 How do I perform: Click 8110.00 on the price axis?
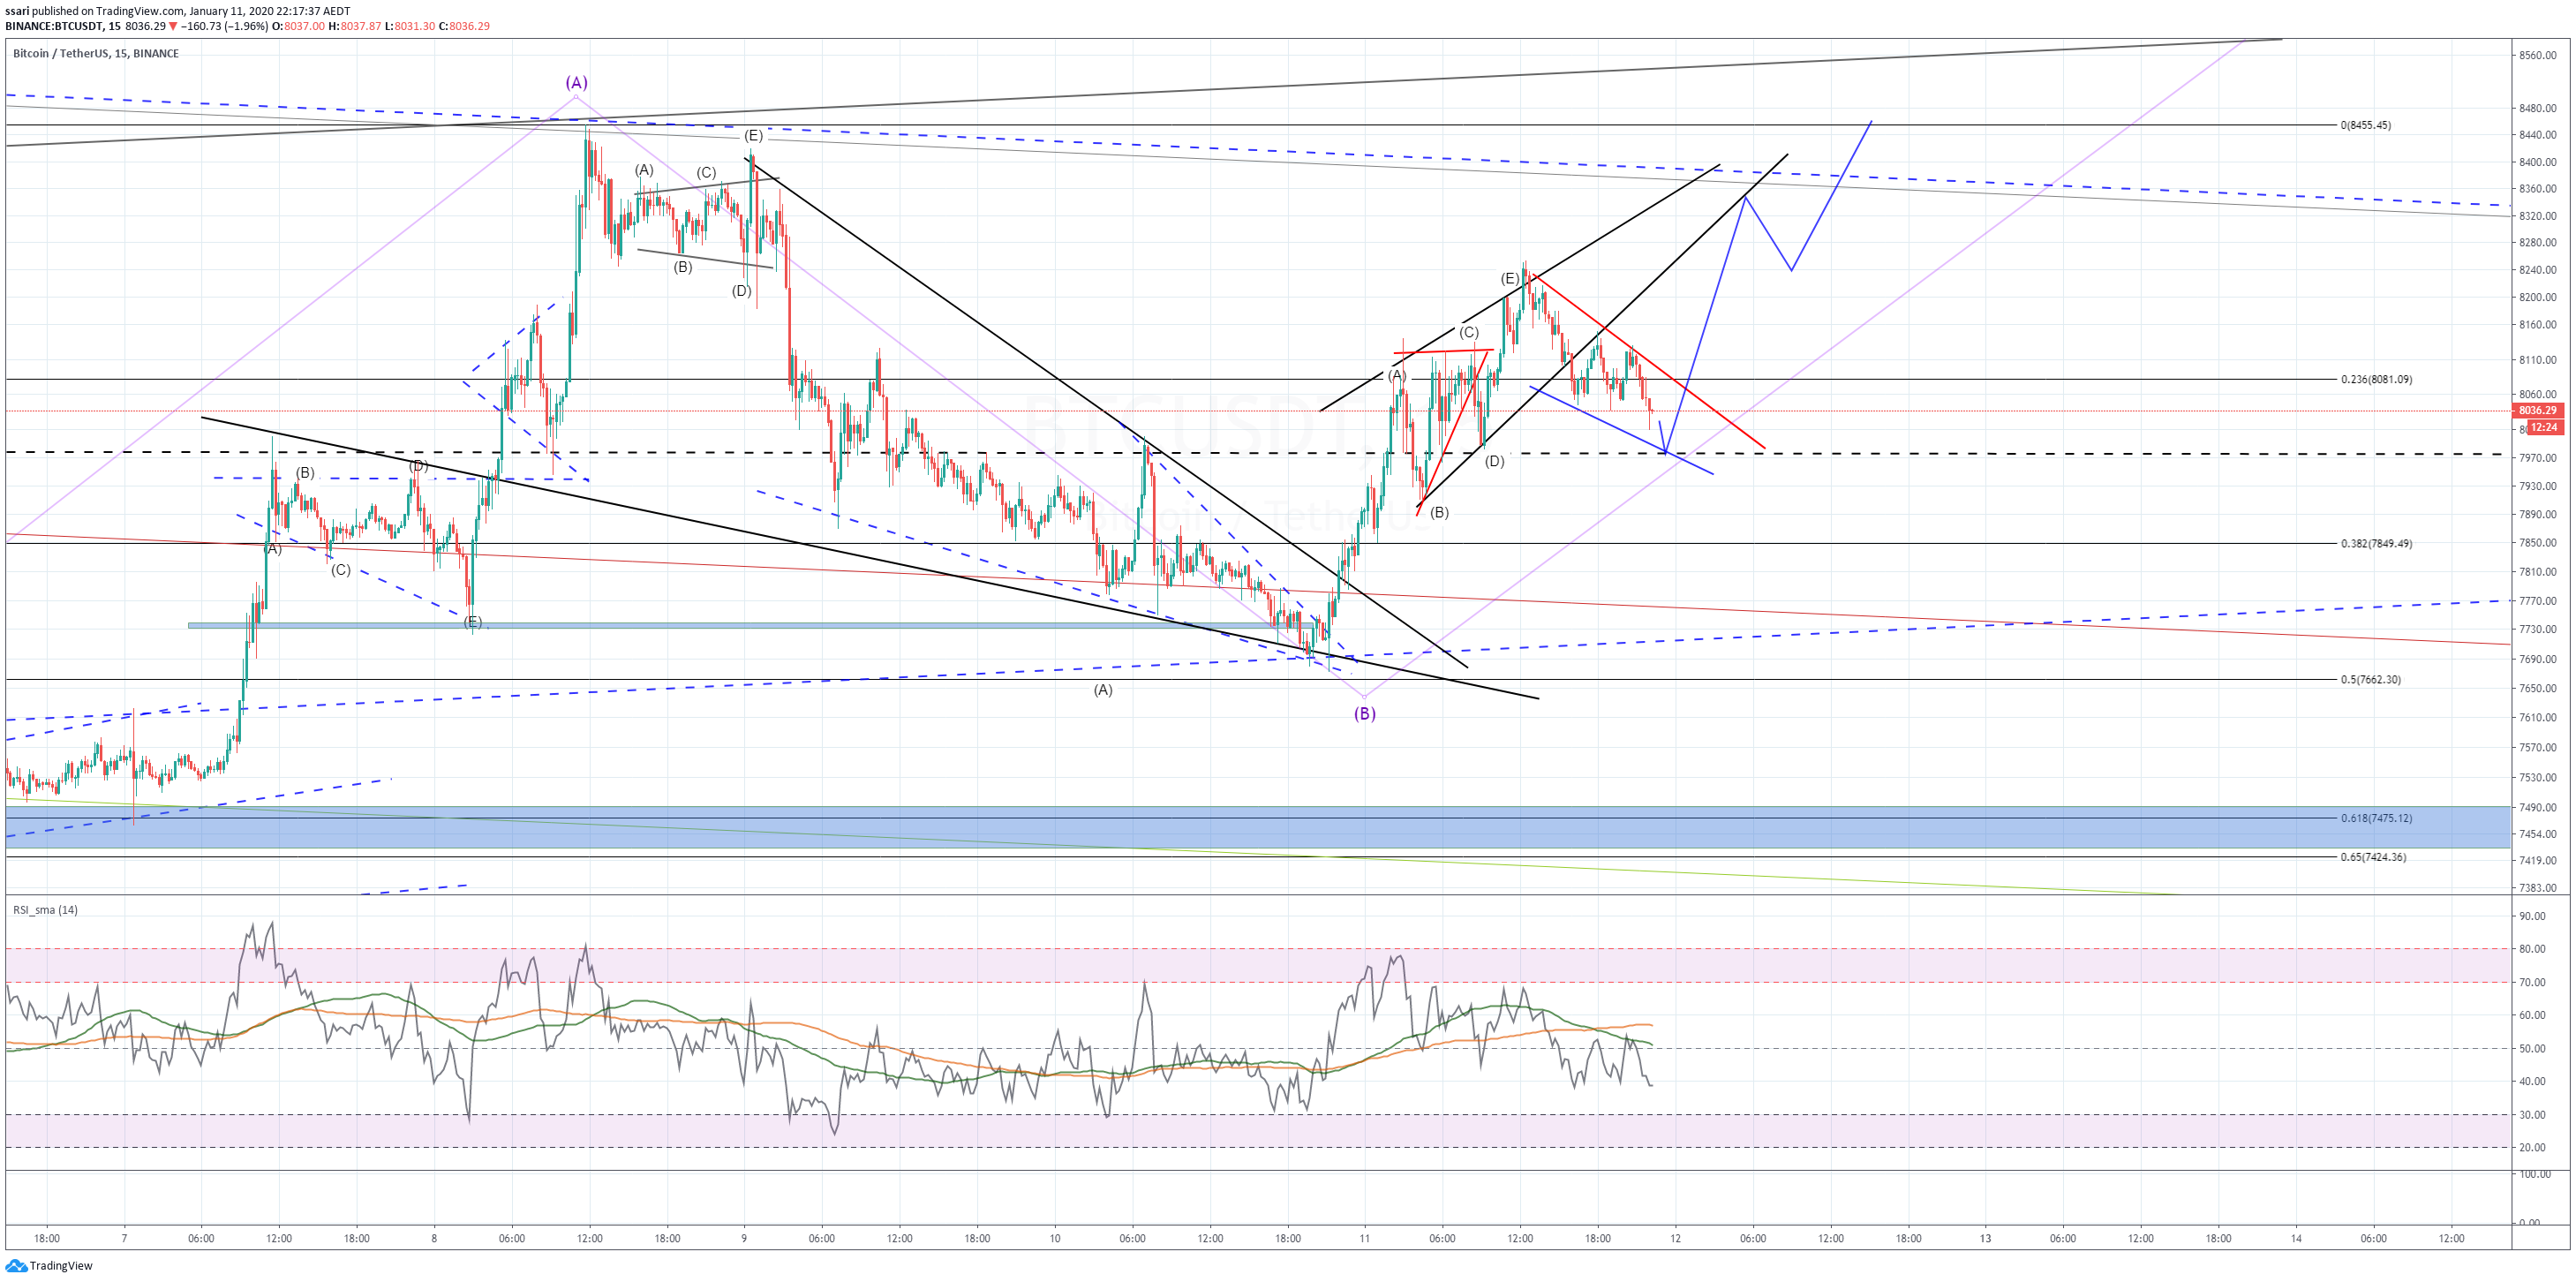tap(2538, 360)
